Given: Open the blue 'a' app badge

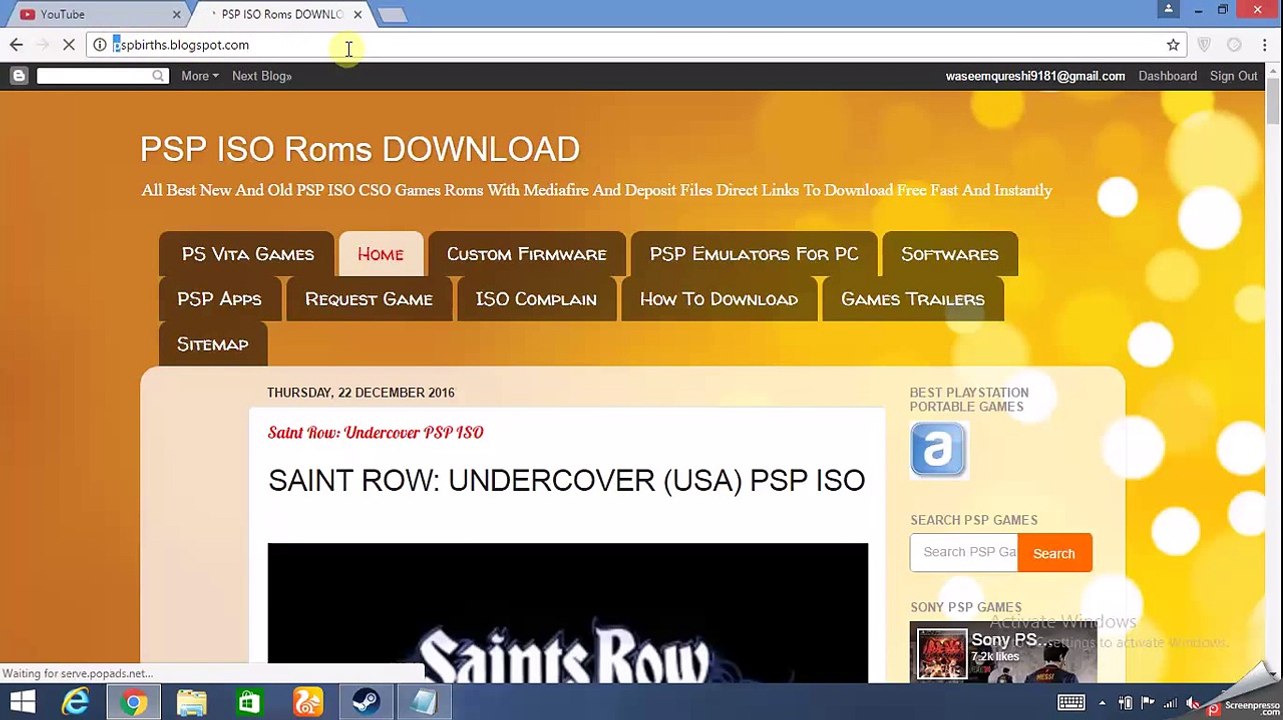Looking at the screenshot, I should 938,449.
